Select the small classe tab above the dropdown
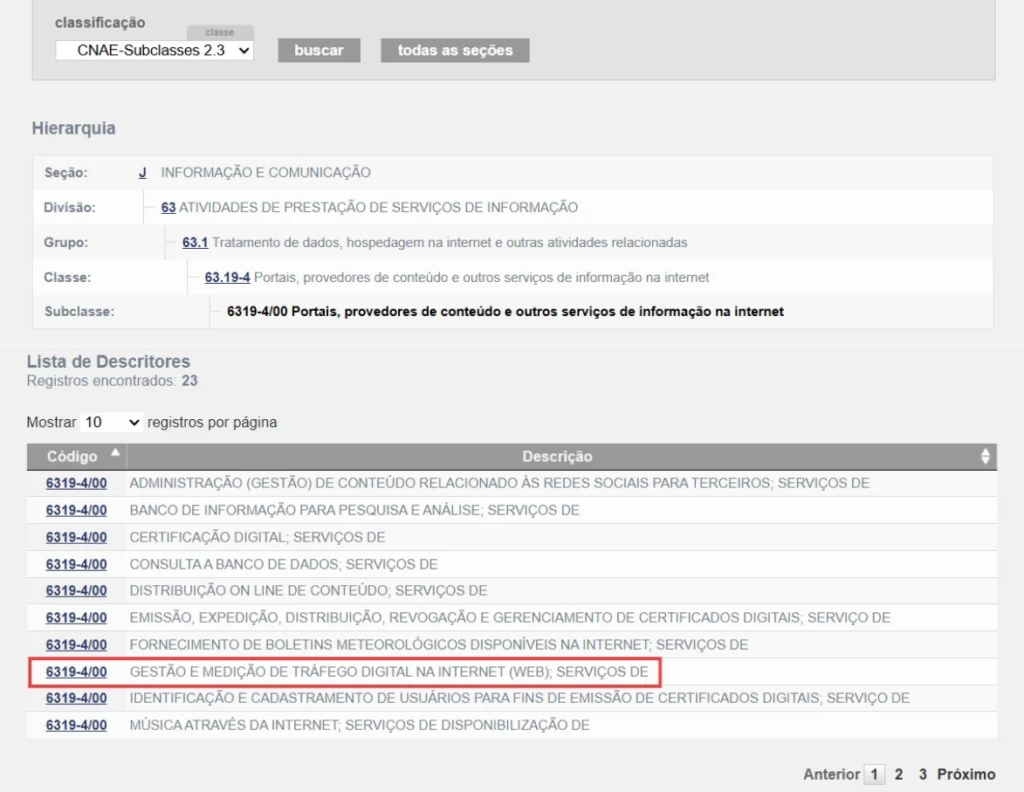 point(220,33)
